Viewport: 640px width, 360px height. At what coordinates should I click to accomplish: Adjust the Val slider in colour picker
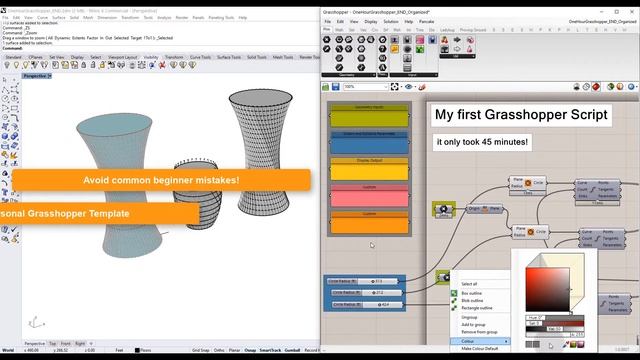pyautogui.click(x=555, y=329)
